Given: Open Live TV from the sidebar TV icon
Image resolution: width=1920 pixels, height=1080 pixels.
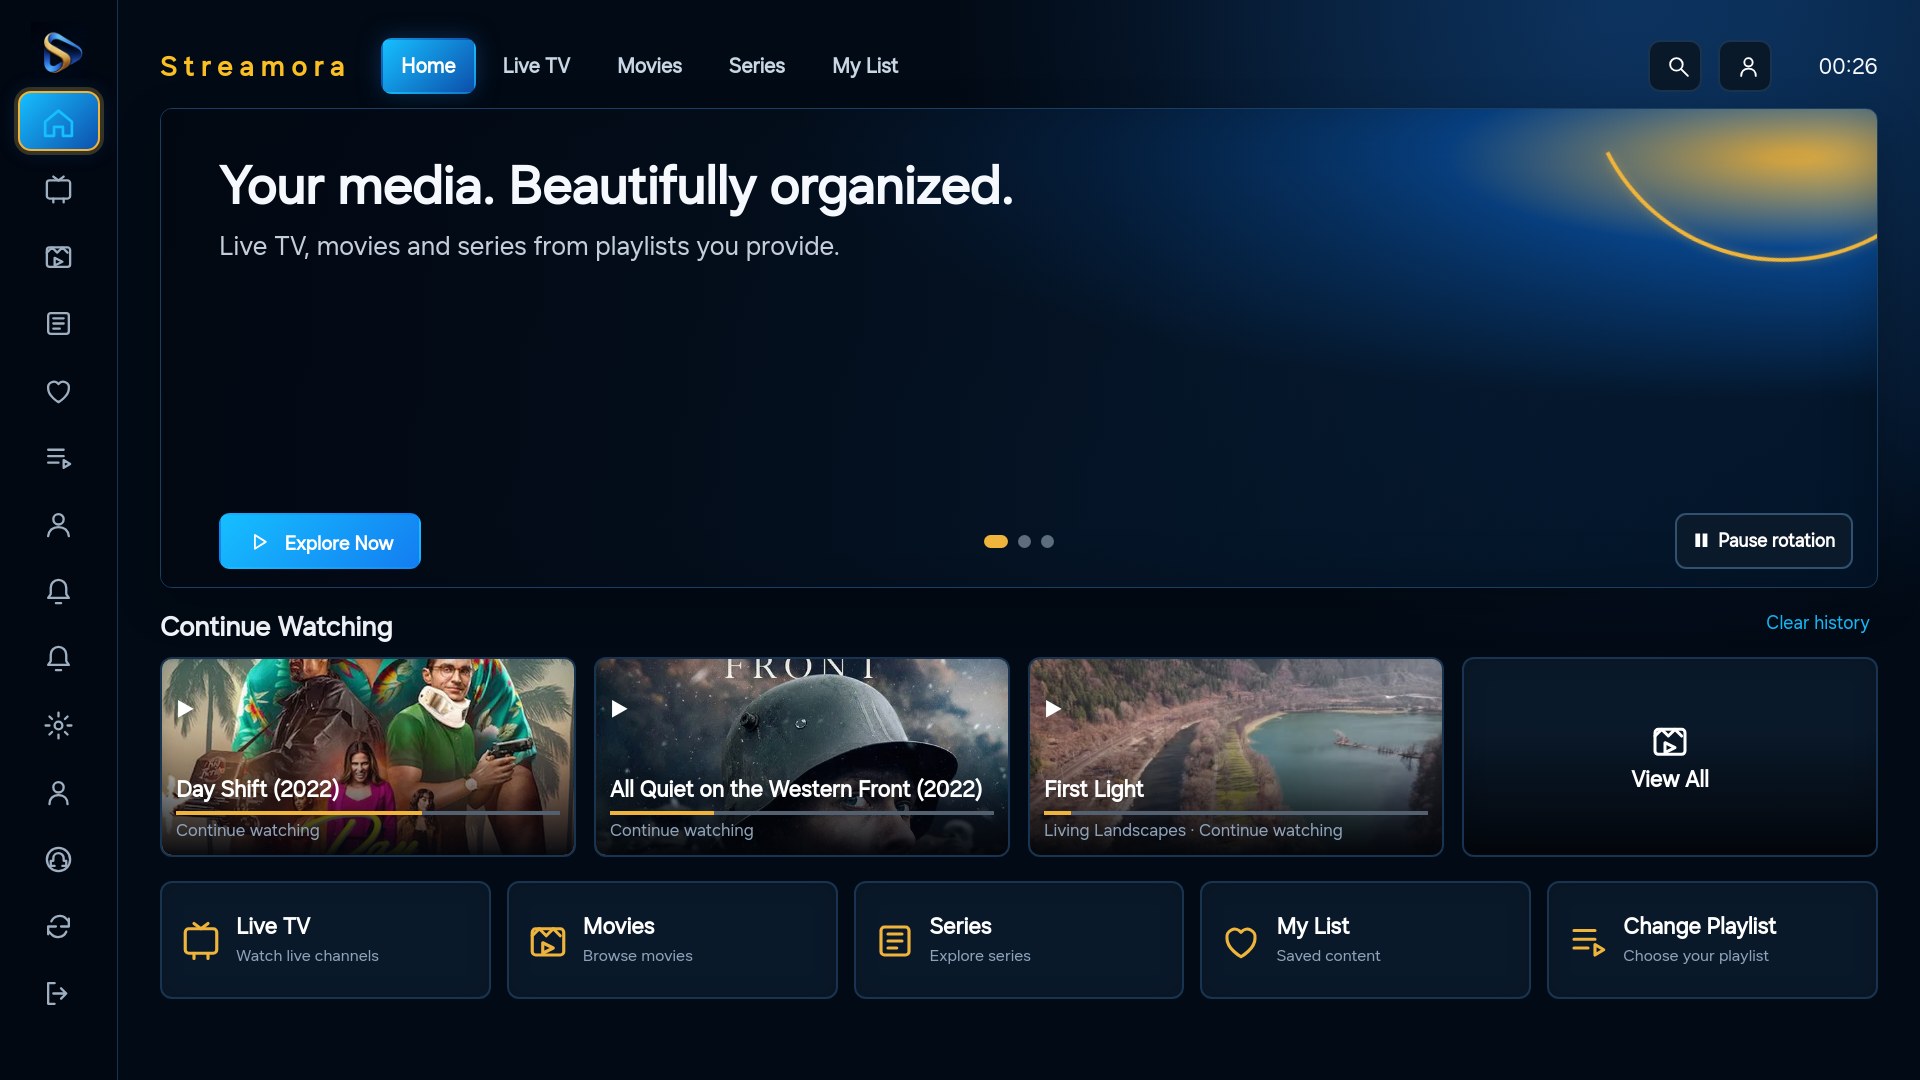Looking at the screenshot, I should [59, 189].
